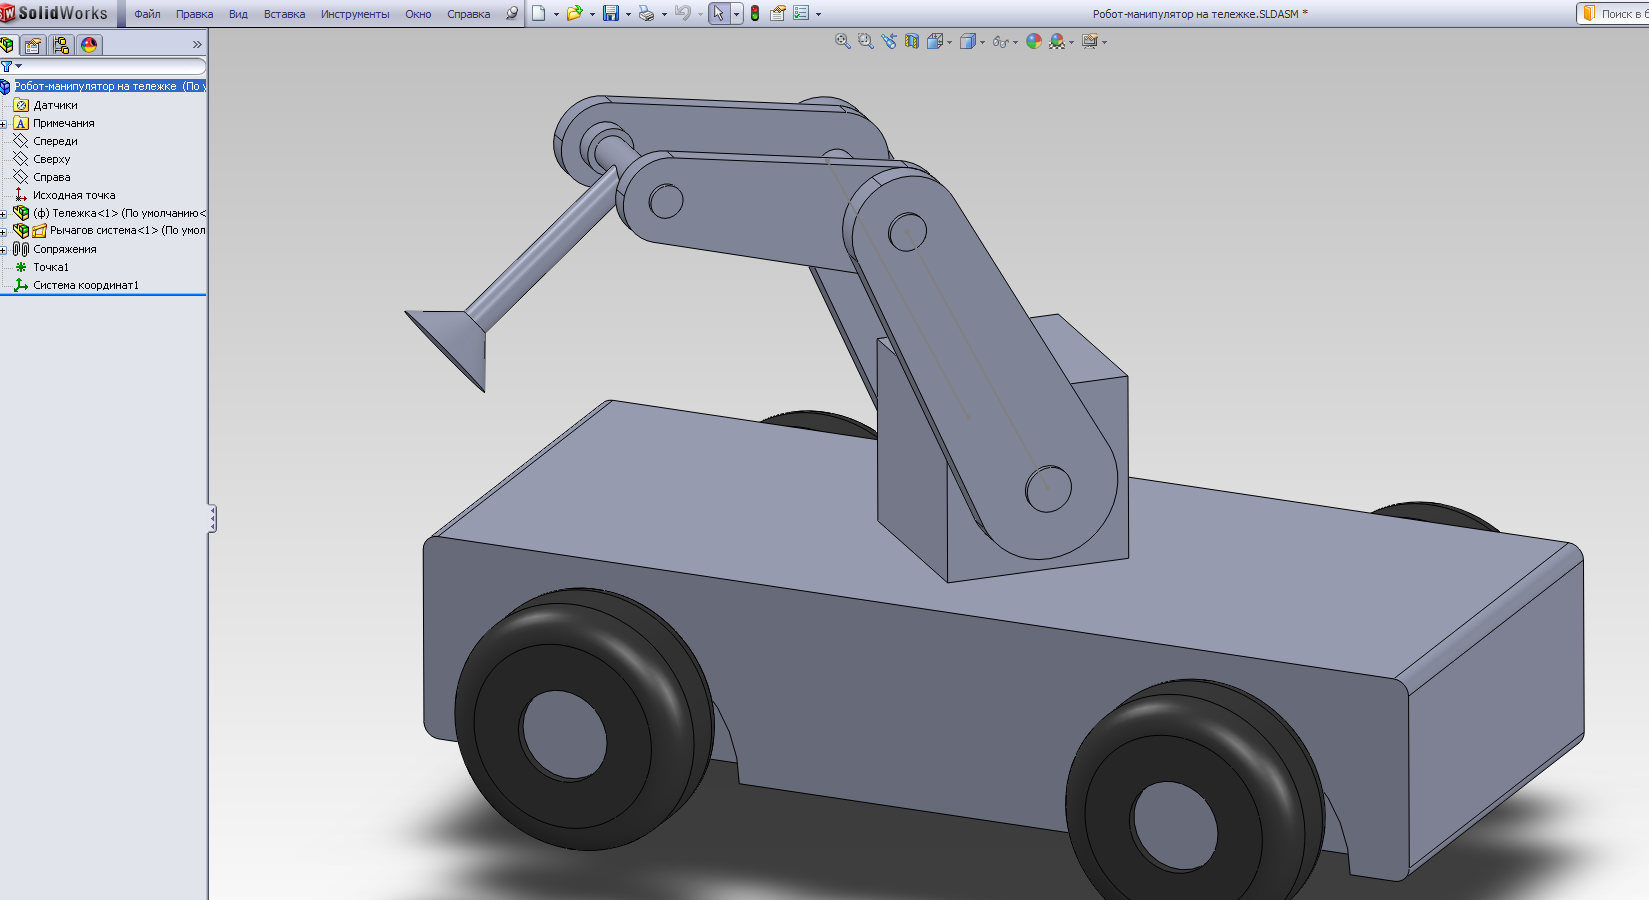Image resolution: width=1649 pixels, height=900 pixels.
Task: Toggle the Select cursor tool
Action: coord(718,14)
